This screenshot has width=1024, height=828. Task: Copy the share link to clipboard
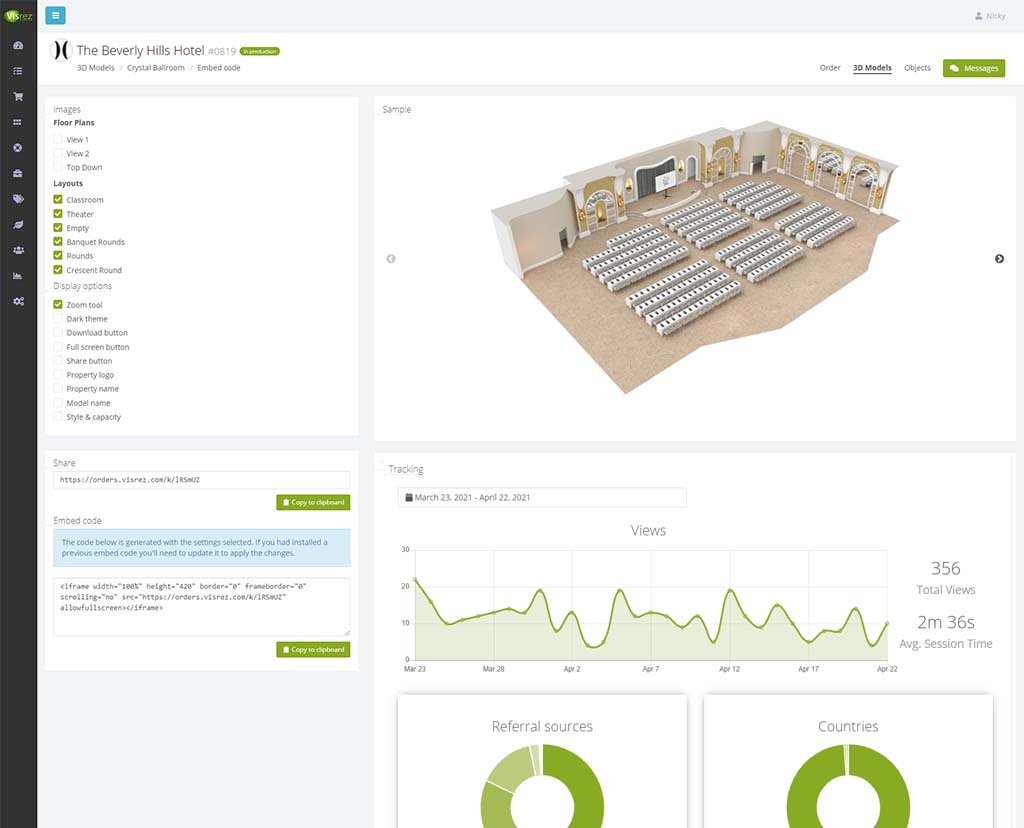(x=313, y=502)
